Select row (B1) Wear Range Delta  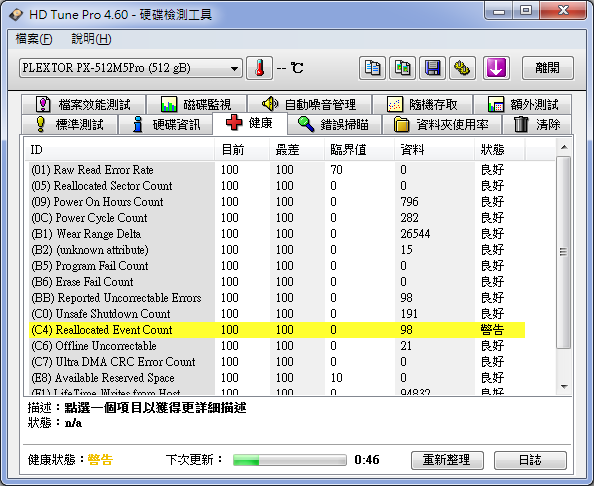(277, 234)
